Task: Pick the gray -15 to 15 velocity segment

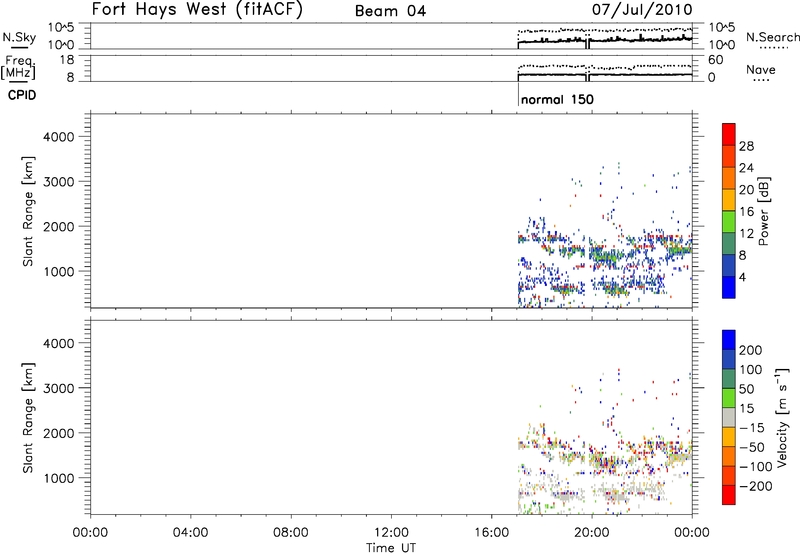Action: pos(729,418)
